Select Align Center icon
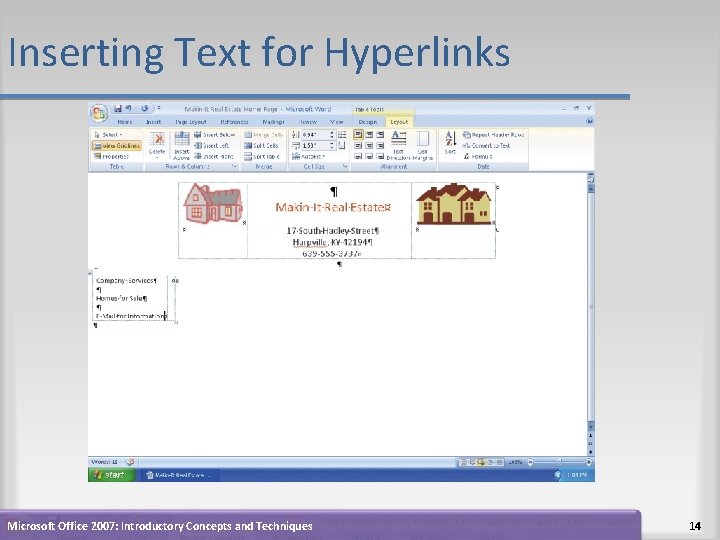The width and height of the screenshot is (720, 540). pos(369,146)
